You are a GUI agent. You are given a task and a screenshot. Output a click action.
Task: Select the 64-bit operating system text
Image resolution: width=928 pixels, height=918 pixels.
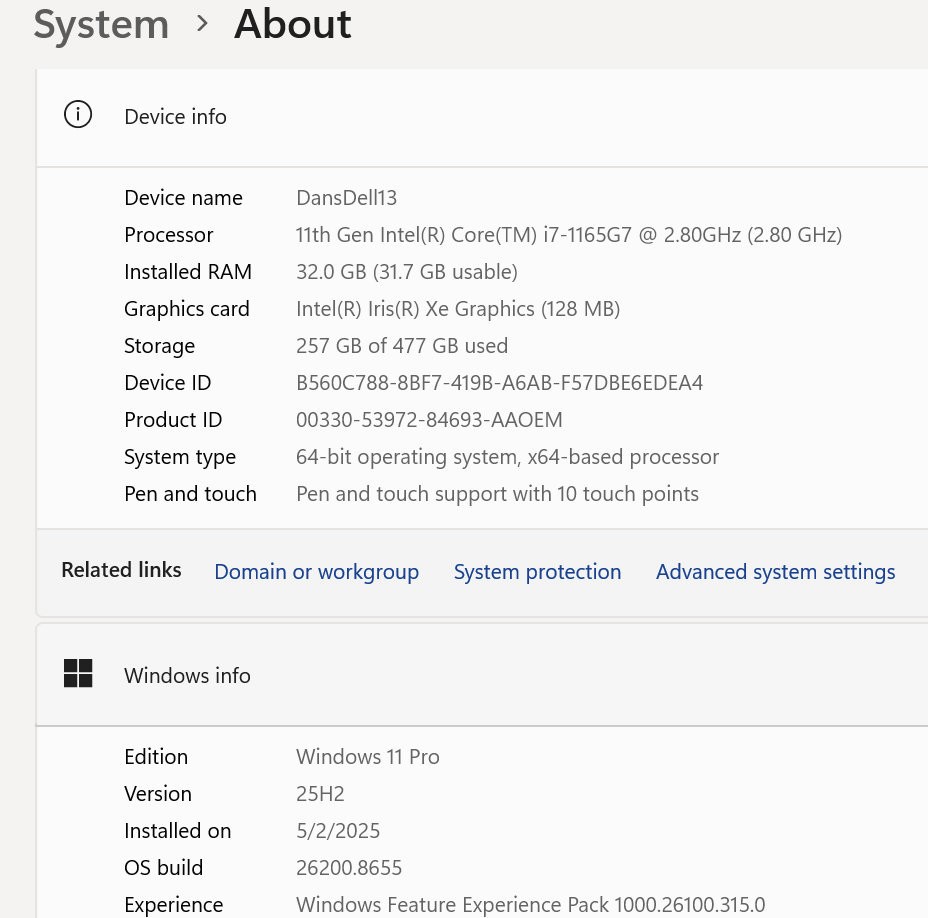click(507, 457)
